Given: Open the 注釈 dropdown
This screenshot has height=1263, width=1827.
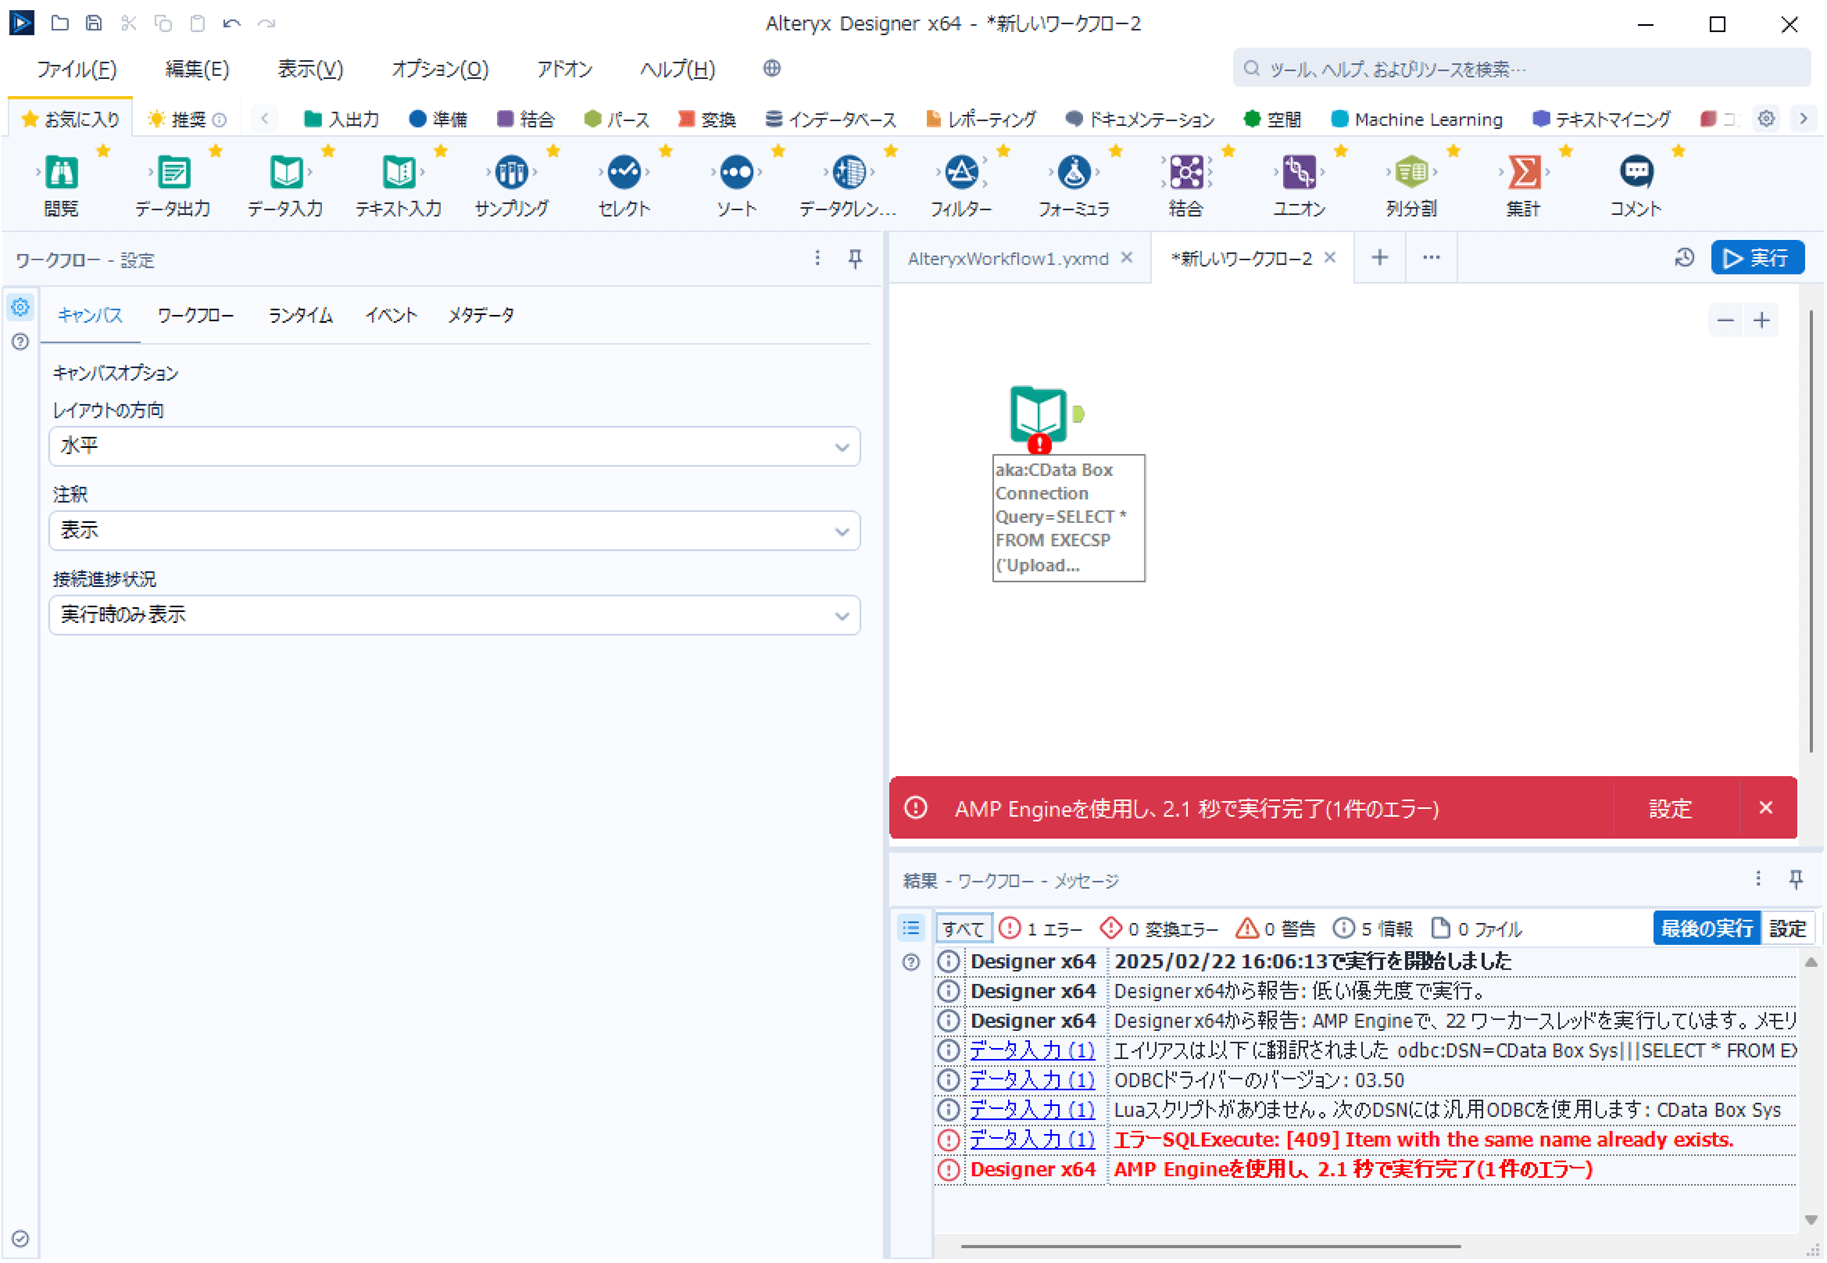Looking at the screenshot, I should coord(455,531).
